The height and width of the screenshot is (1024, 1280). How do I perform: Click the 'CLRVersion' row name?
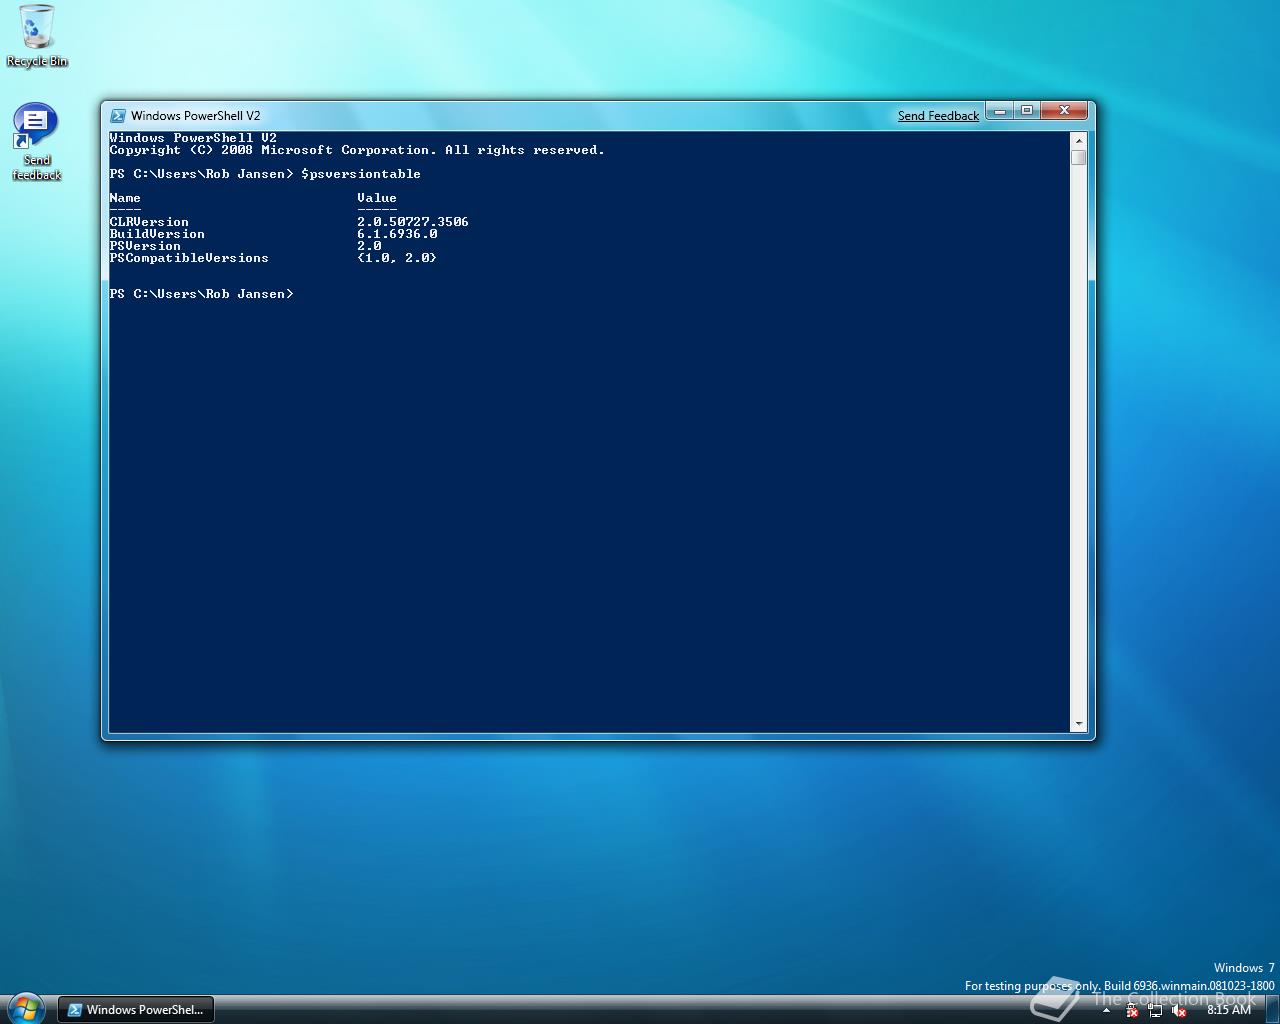(x=149, y=222)
